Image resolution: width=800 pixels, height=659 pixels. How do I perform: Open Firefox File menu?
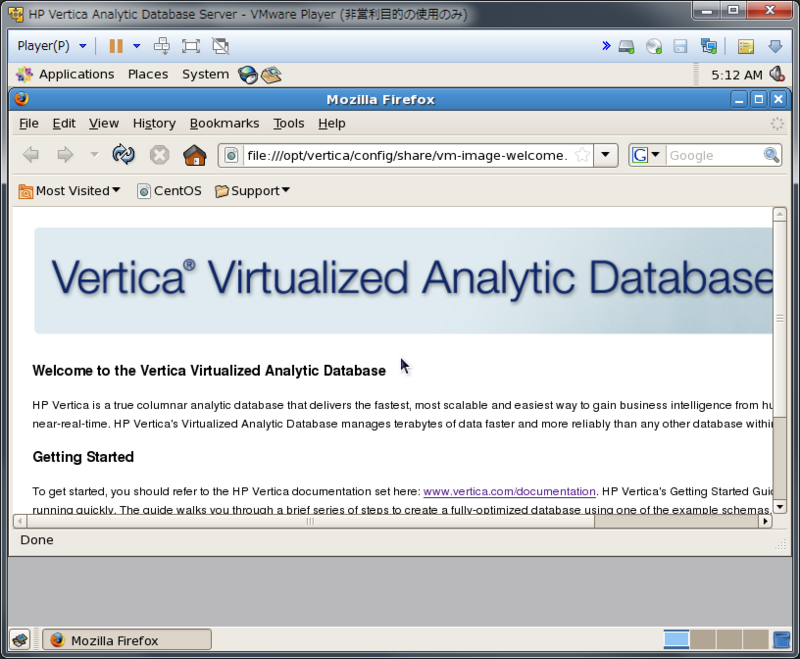coord(29,123)
